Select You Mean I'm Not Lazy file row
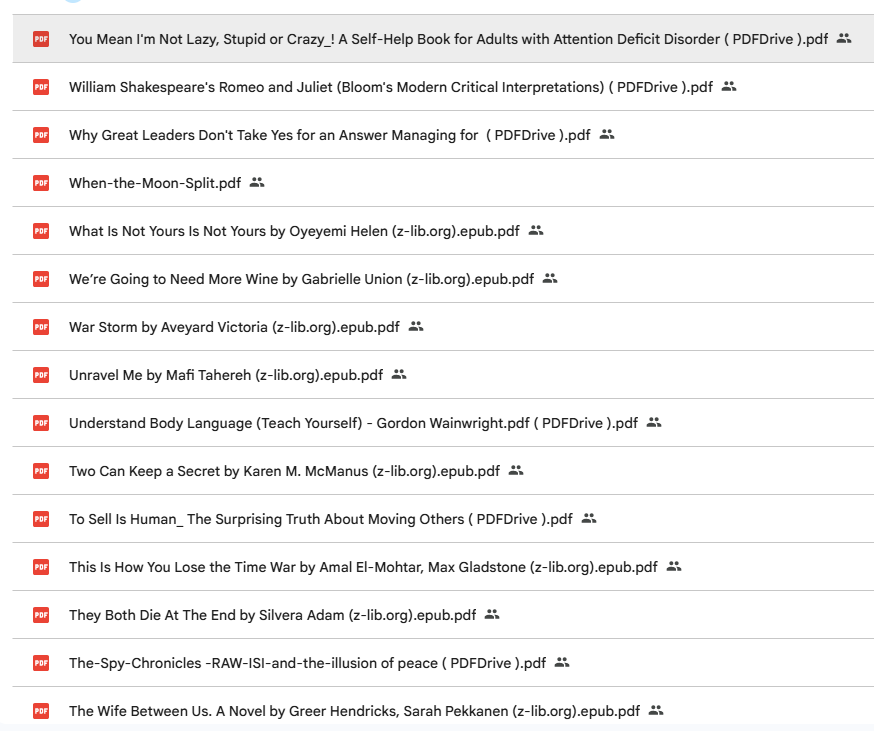The image size is (874, 731). (443, 38)
